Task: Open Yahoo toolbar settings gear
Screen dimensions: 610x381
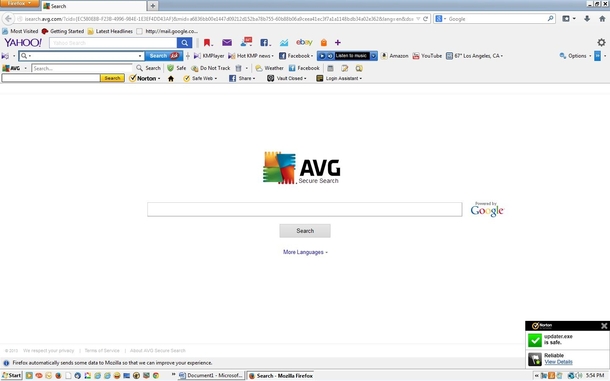Action: point(601,42)
